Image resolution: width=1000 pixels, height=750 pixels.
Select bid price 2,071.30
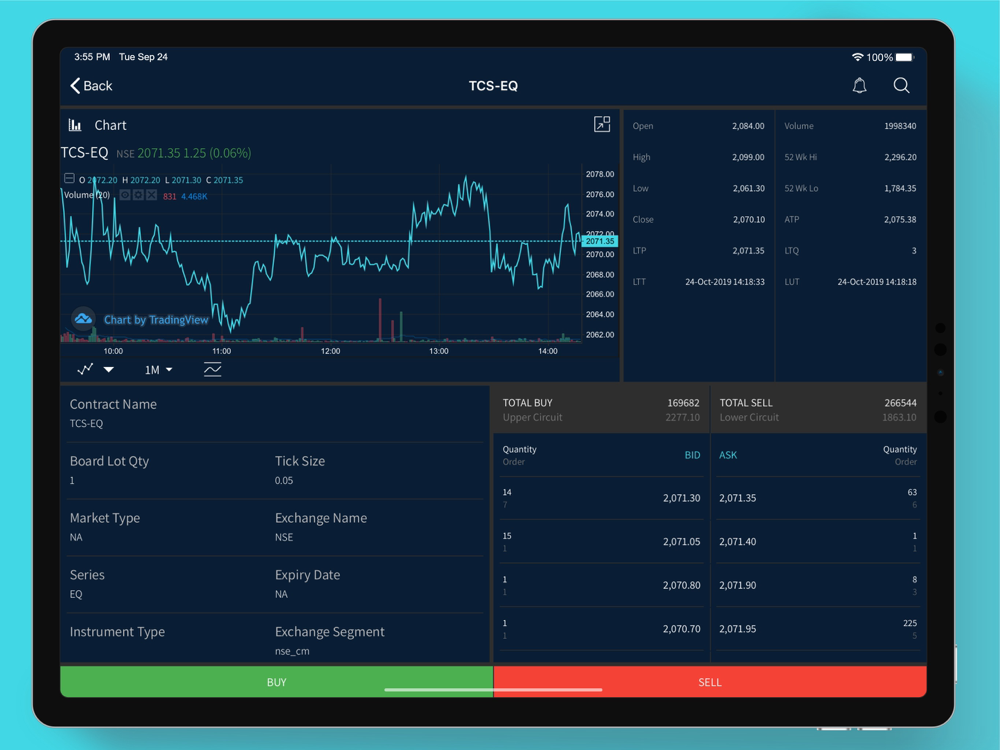pyautogui.click(x=681, y=498)
